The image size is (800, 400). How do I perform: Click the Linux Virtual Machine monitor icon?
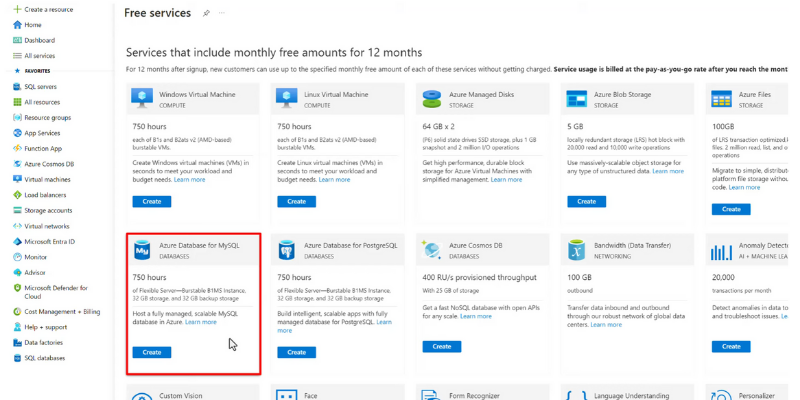click(x=287, y=98)
